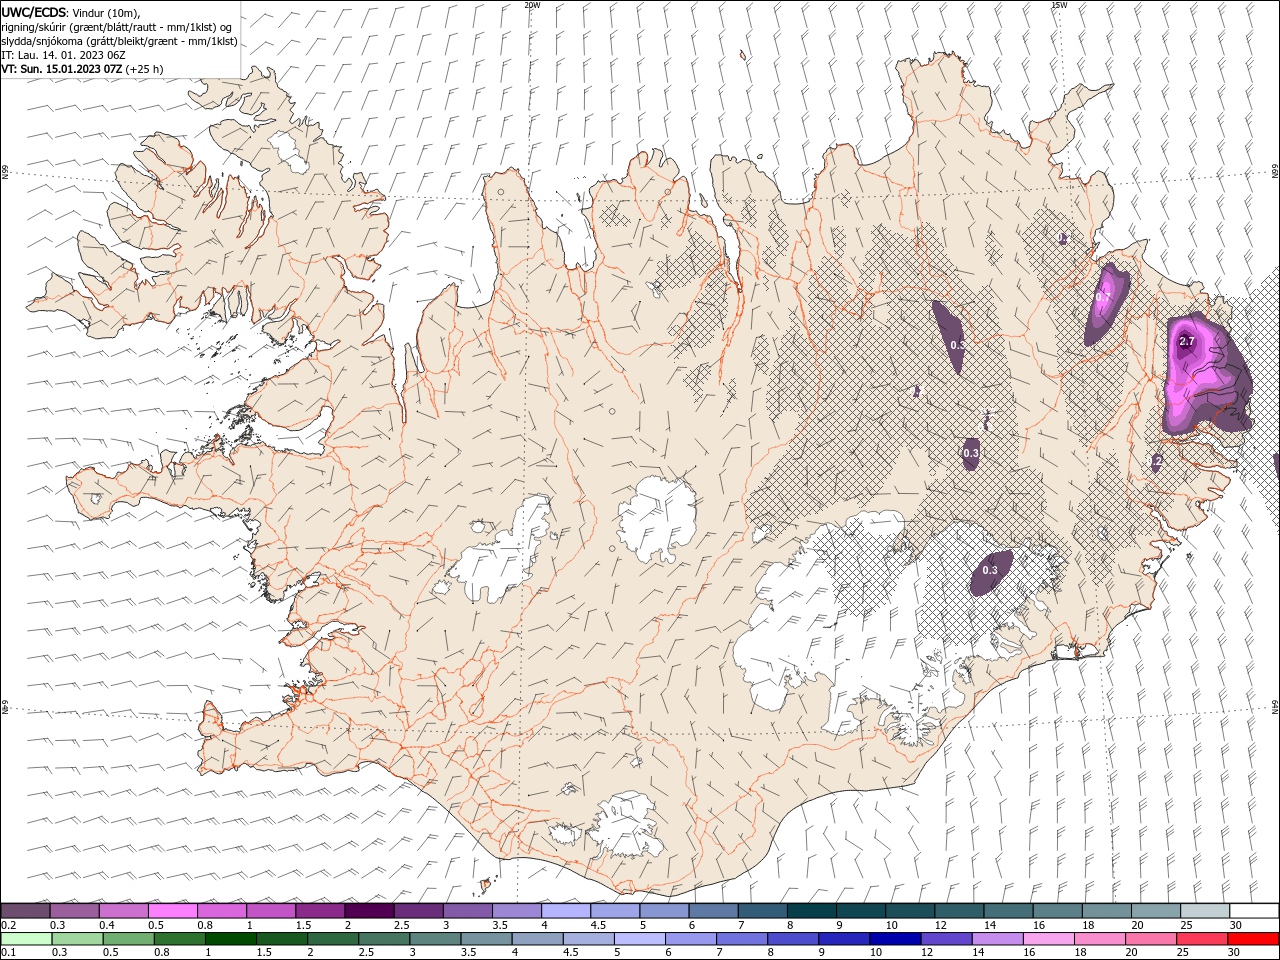Pick rain legend swatch between 3 and 3.5
This screenshot has width=1280, height=960.
point(434,939)
